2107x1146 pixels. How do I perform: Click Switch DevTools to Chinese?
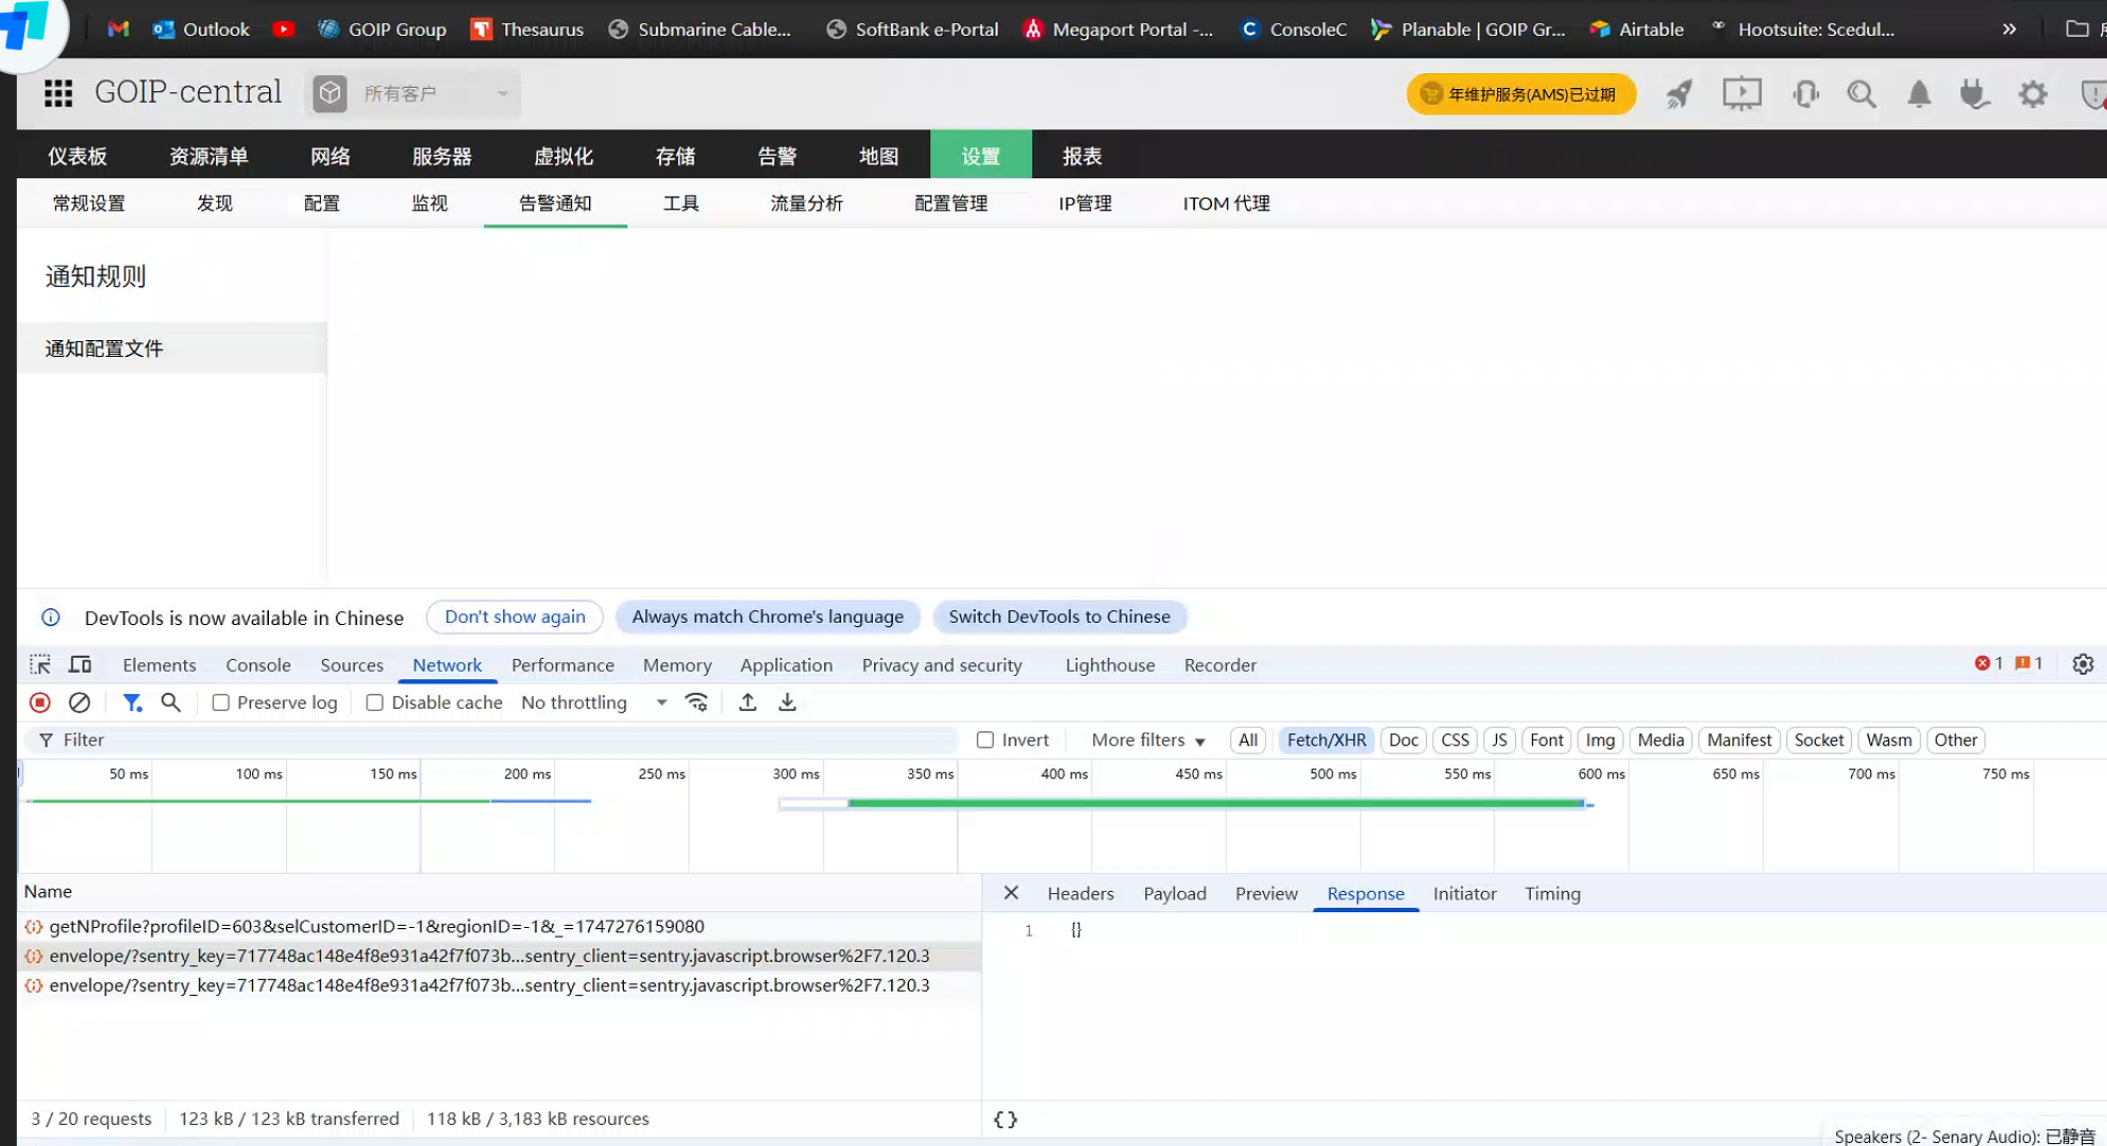1059,617
